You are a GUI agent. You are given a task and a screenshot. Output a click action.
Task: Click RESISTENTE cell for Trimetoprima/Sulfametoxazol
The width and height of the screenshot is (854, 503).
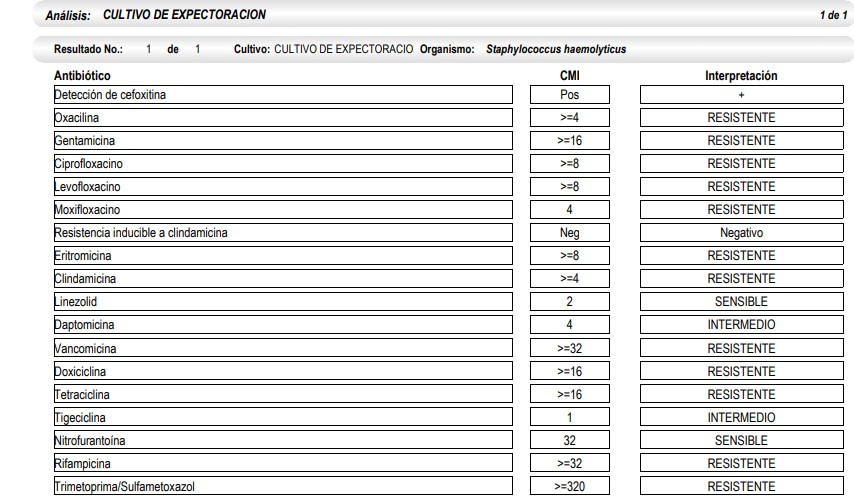[x=742, y=486]
